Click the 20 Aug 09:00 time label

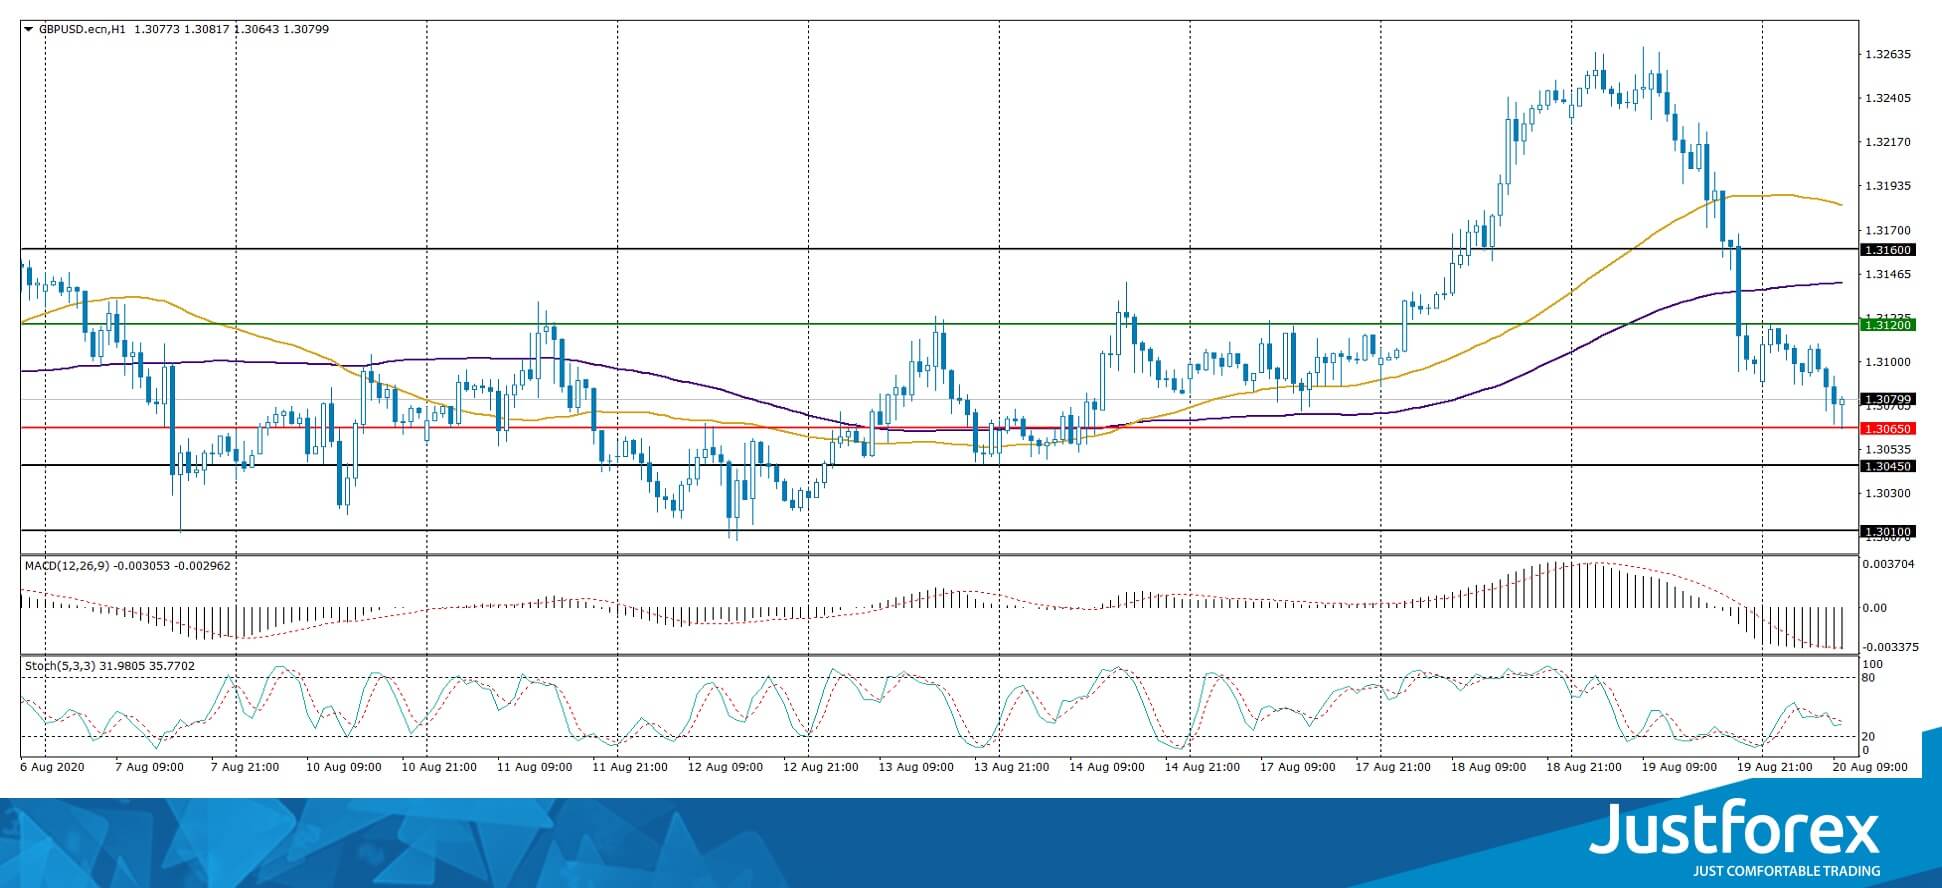coord(1869,767)
